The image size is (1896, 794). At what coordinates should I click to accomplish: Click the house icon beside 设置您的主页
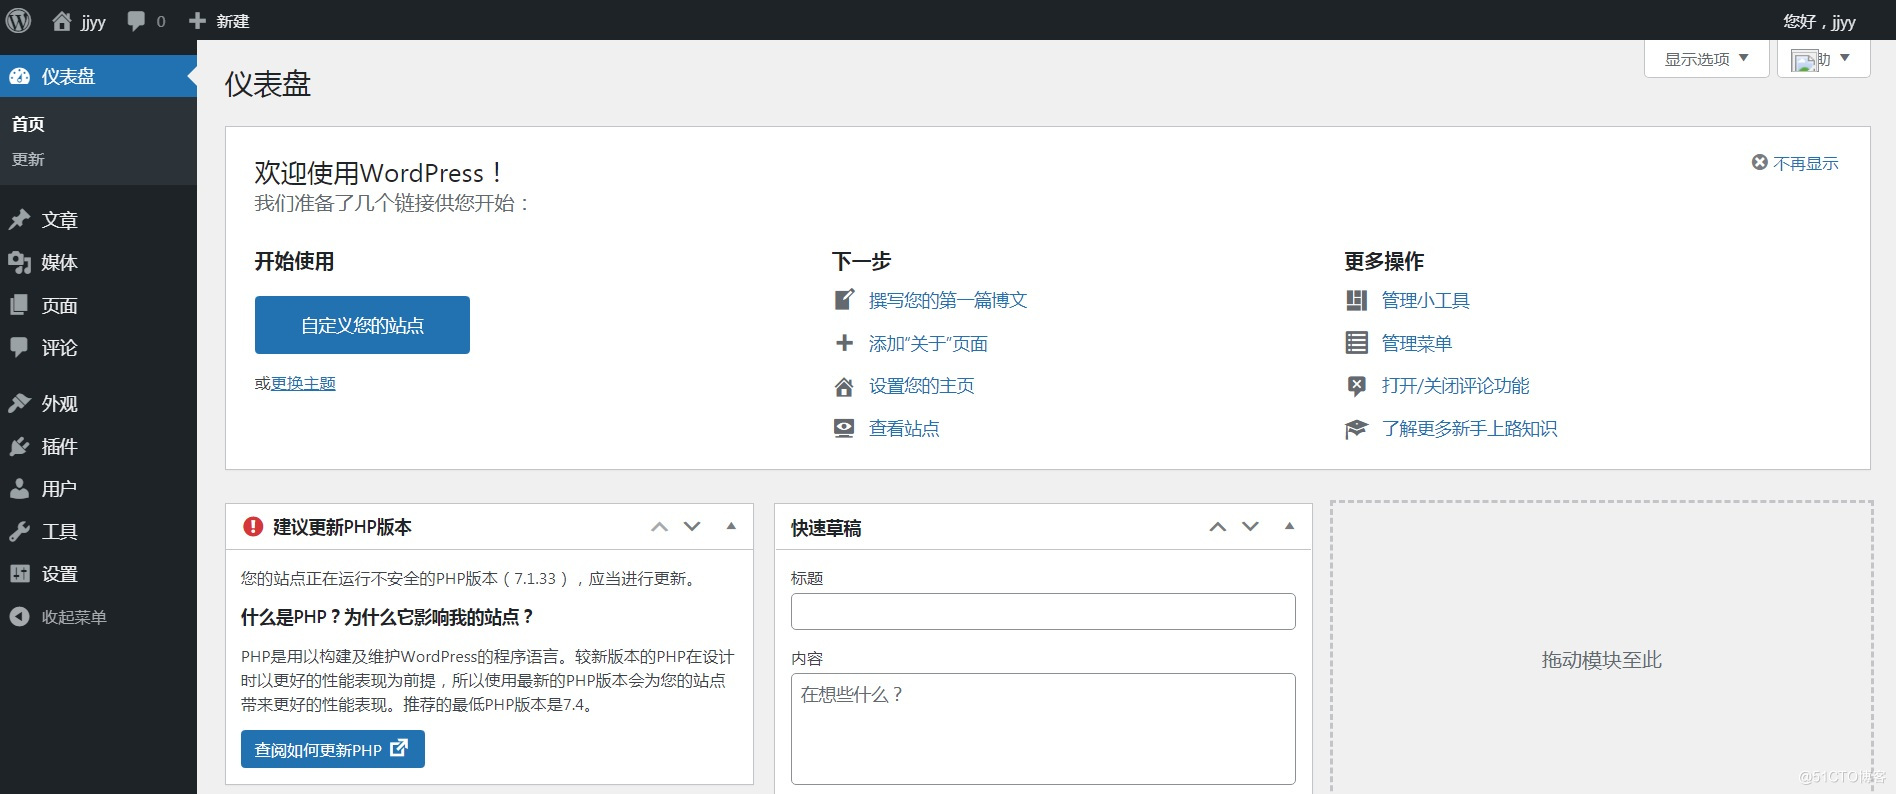(x=844, y=386)
